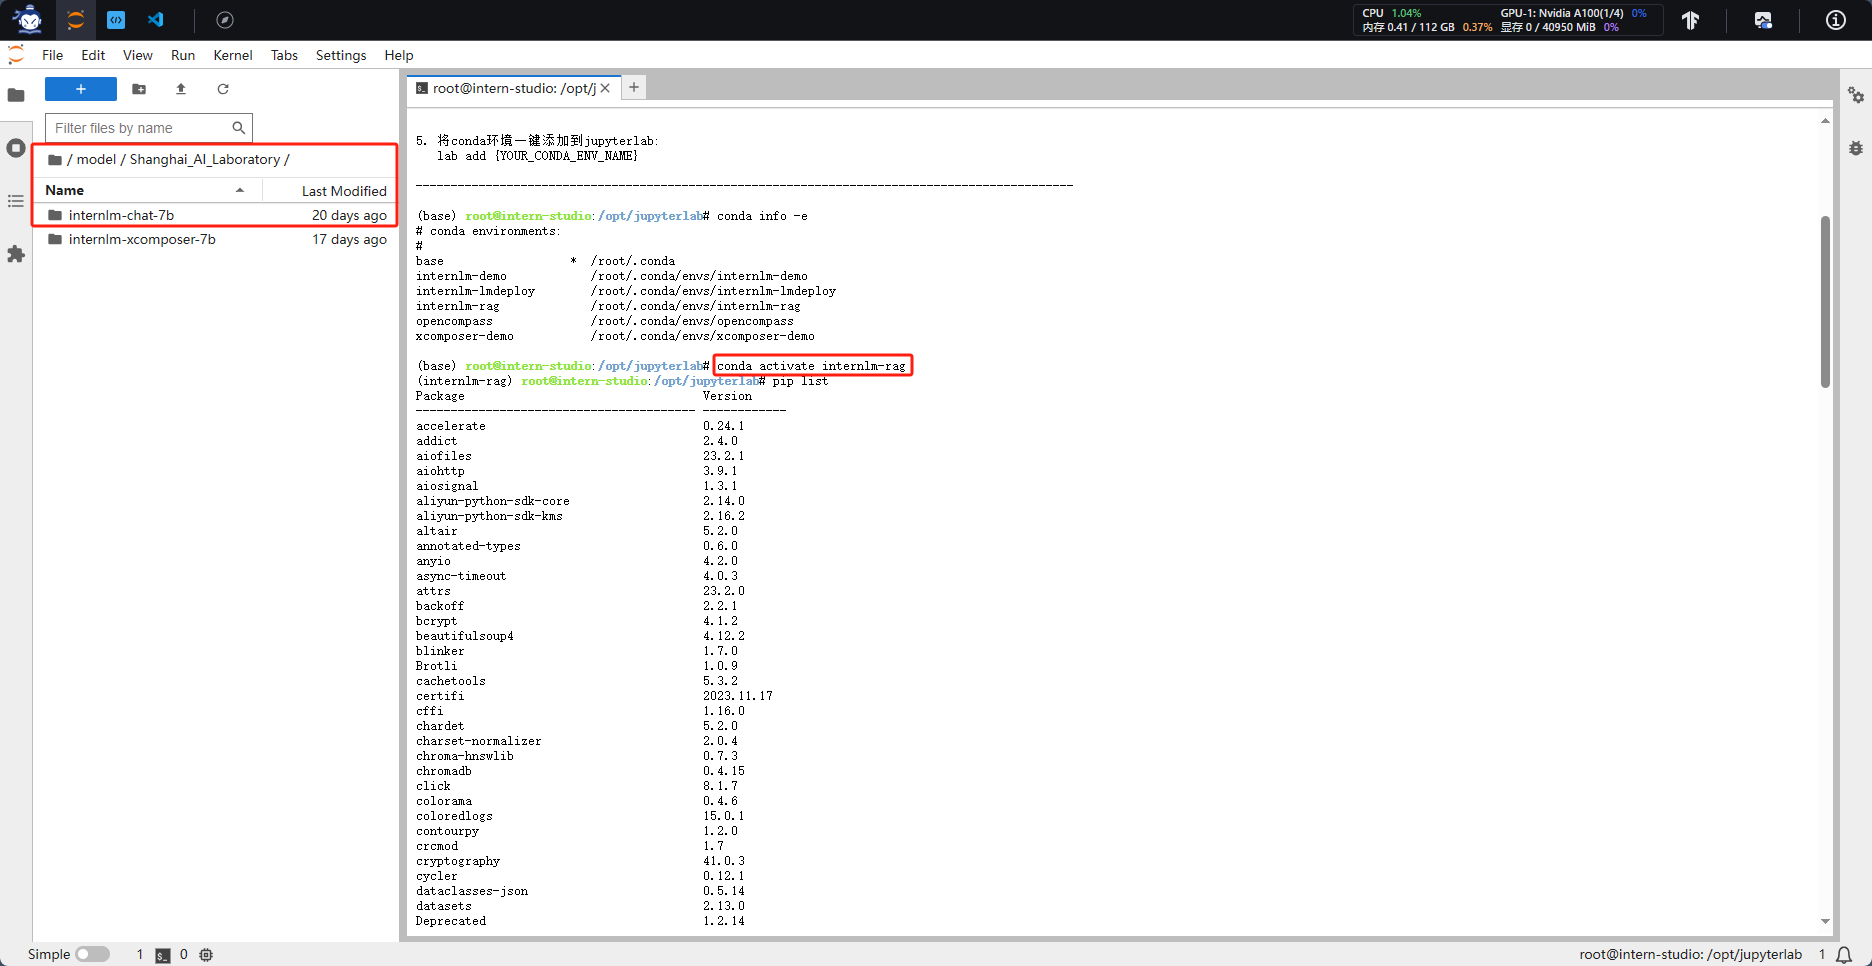The height and width of the screenshot is (966, 1872).
Task: Click the root folder icon in breadcrumb
Action: tap(55, 160)
